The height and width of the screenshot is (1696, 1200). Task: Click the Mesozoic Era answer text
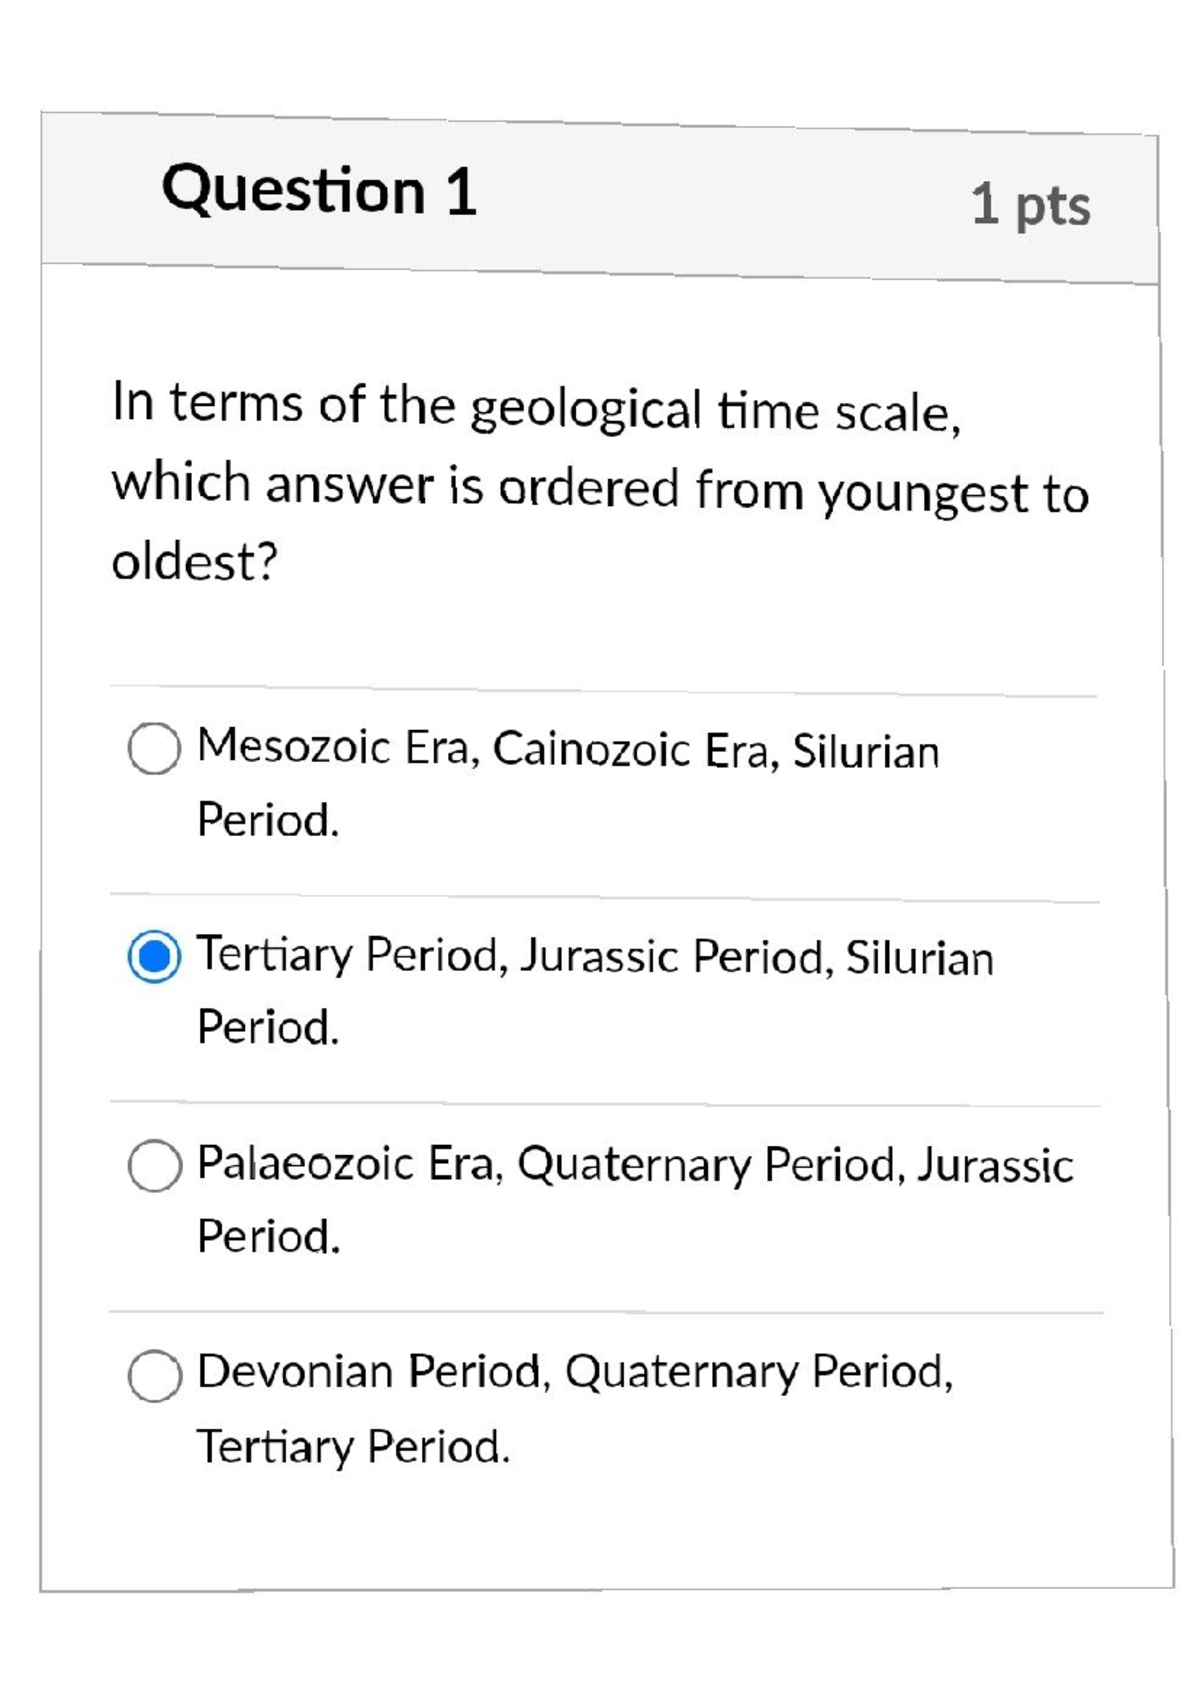pos(565,750)
